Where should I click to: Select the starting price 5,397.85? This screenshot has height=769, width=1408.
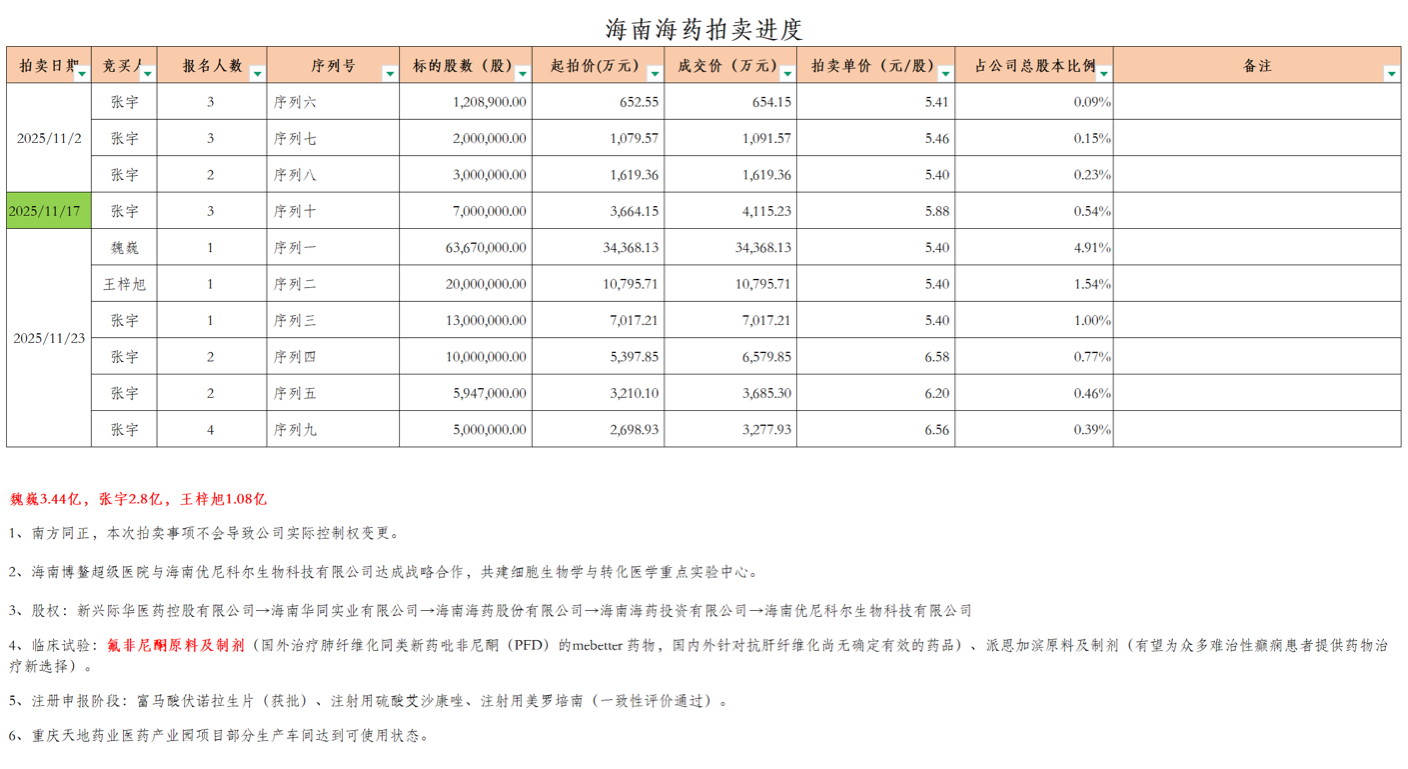598,356
